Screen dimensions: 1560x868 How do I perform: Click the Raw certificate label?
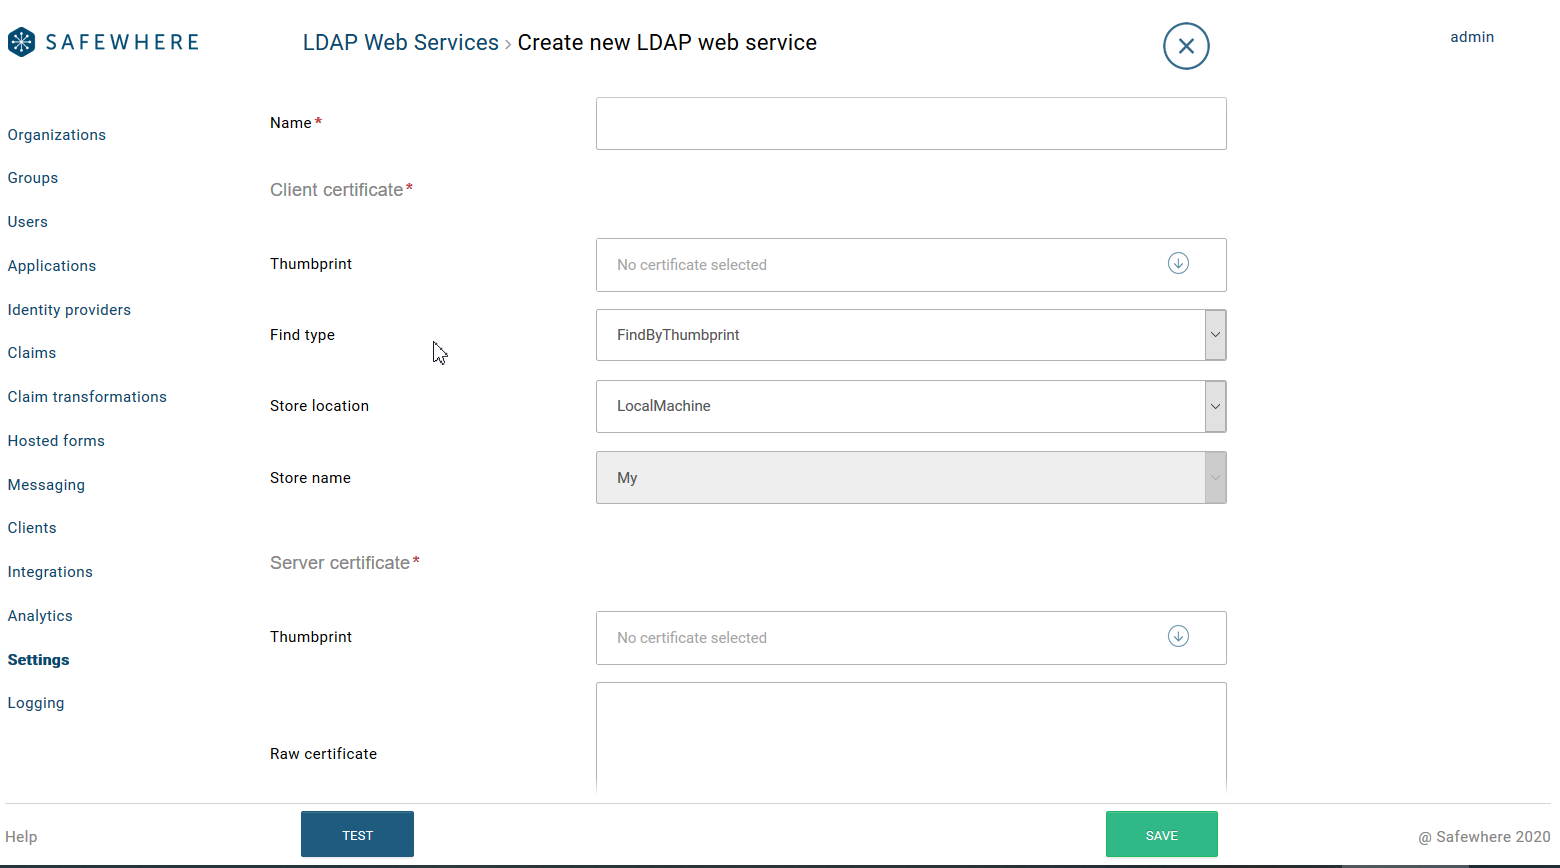click(323, 754)
